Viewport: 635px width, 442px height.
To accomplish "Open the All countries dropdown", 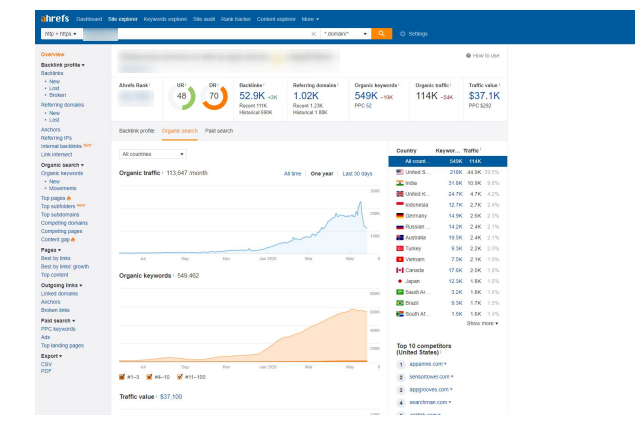I will [152, 155].
